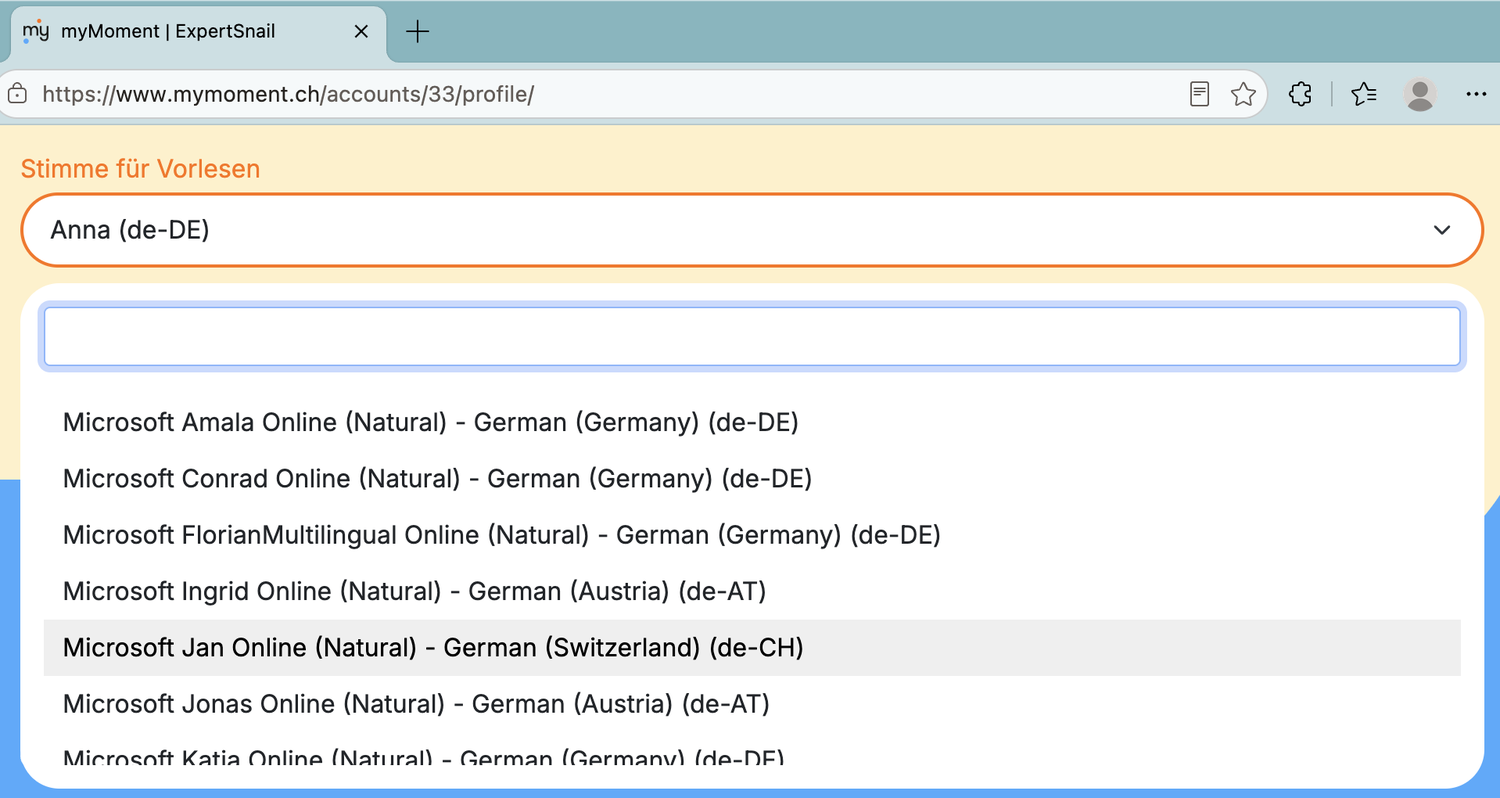Open the favorites list icon

point(1364,94)
